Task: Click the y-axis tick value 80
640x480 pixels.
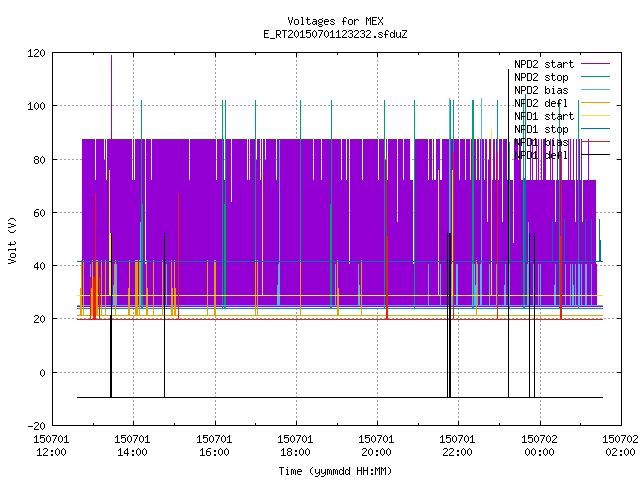Action: pyautogui.click(x=39, y=160)
